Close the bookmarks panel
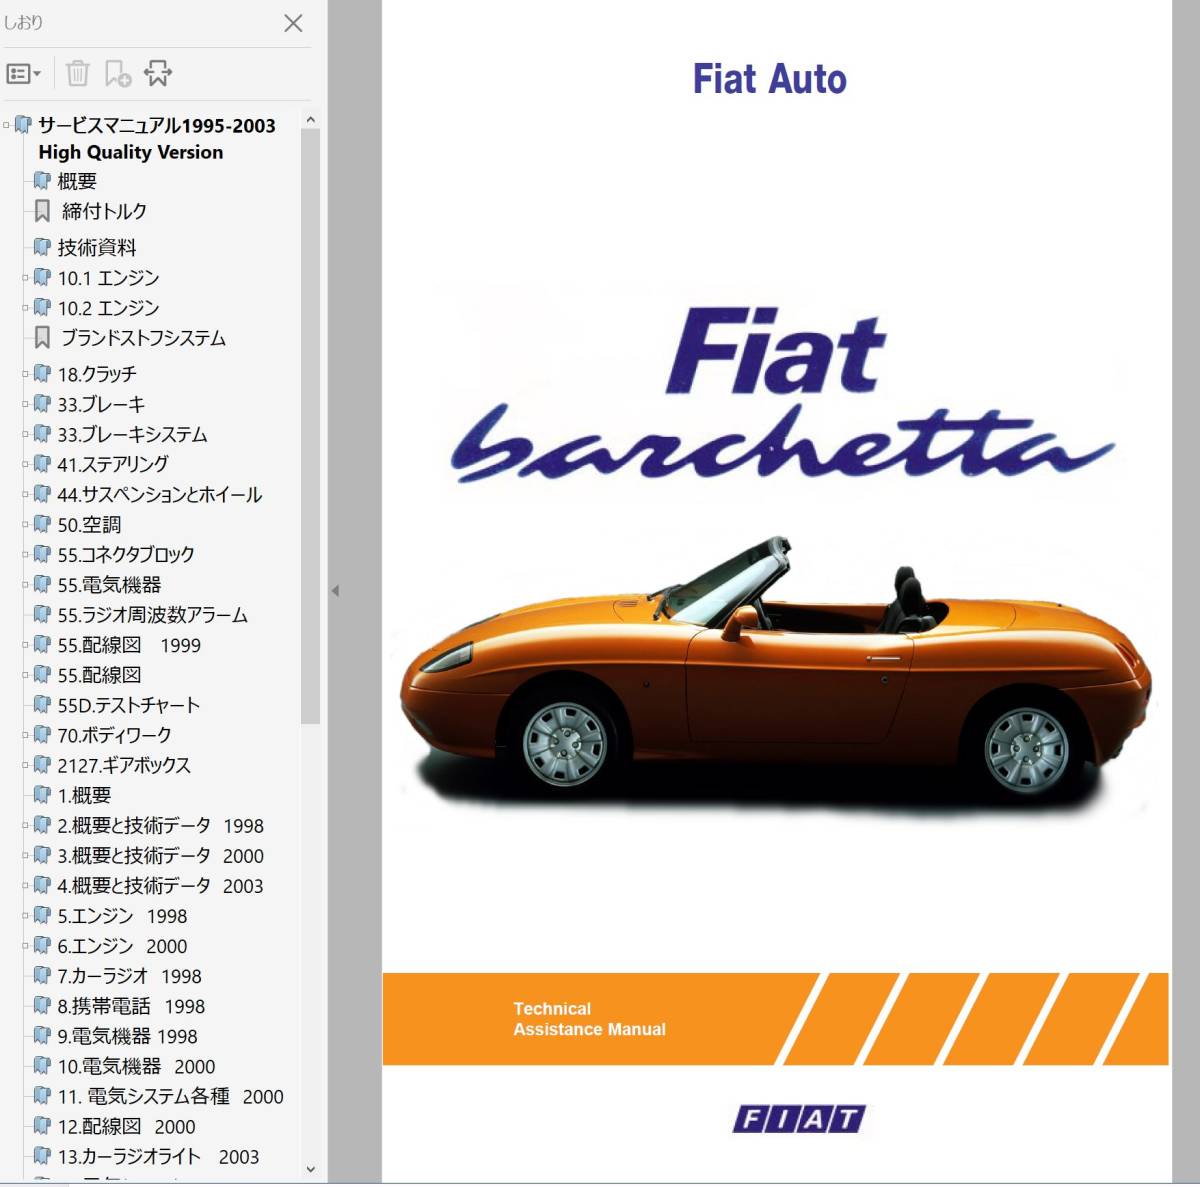 click(x=293, y=23)
